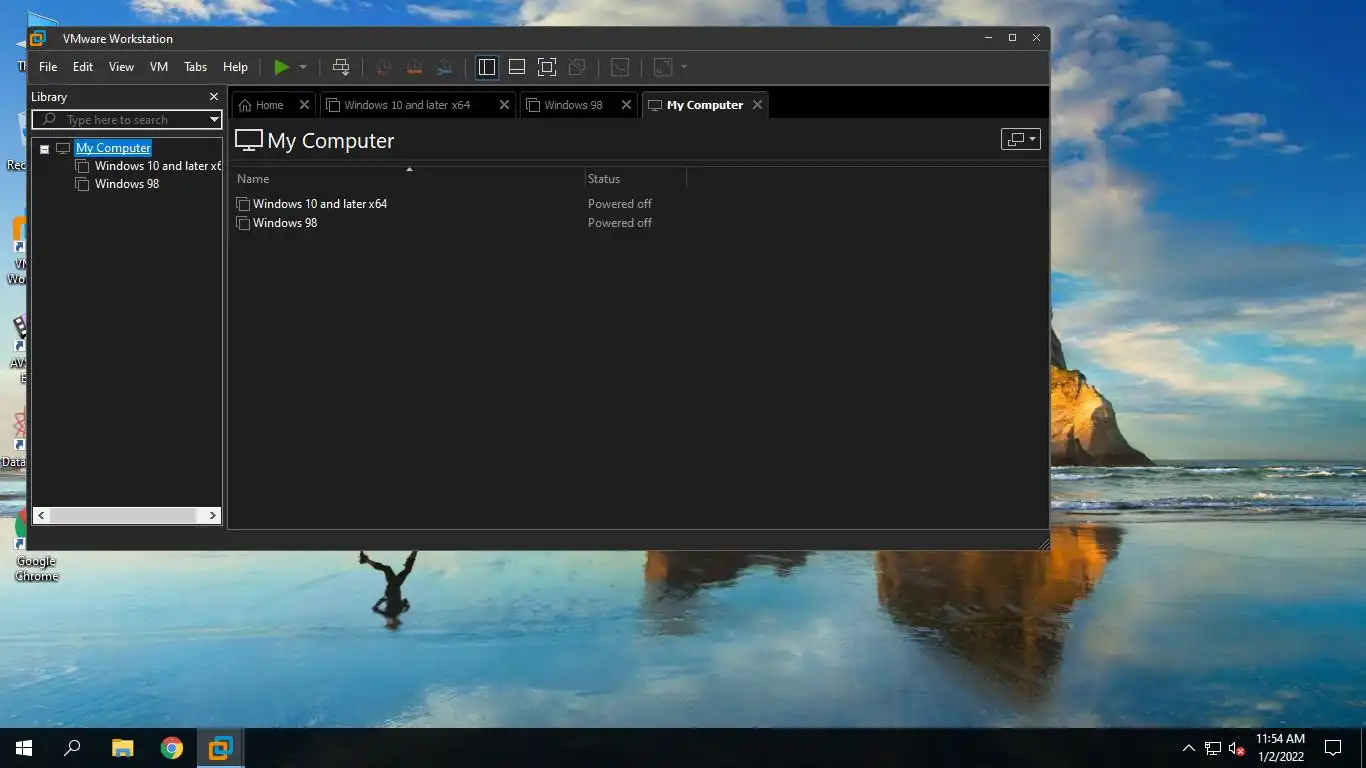
Task: Open the Stretch Guest dropdown arrow
Action: (684, 67)
